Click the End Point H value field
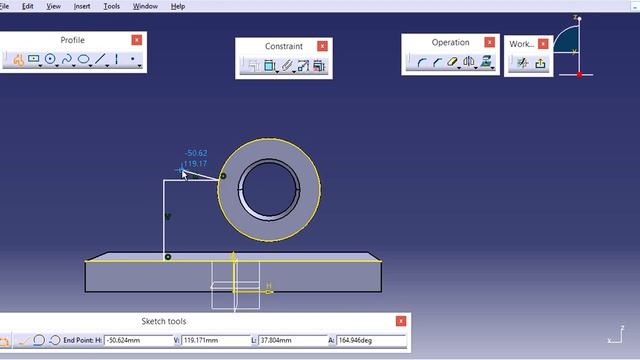The height and width of the screenshot is (360, 640). [139, 340]
